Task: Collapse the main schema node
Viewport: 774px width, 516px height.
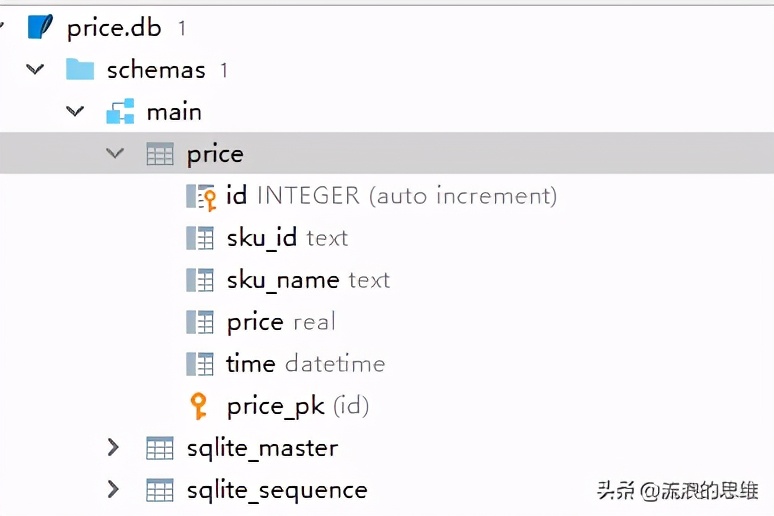Action: (x=76, y=111)
